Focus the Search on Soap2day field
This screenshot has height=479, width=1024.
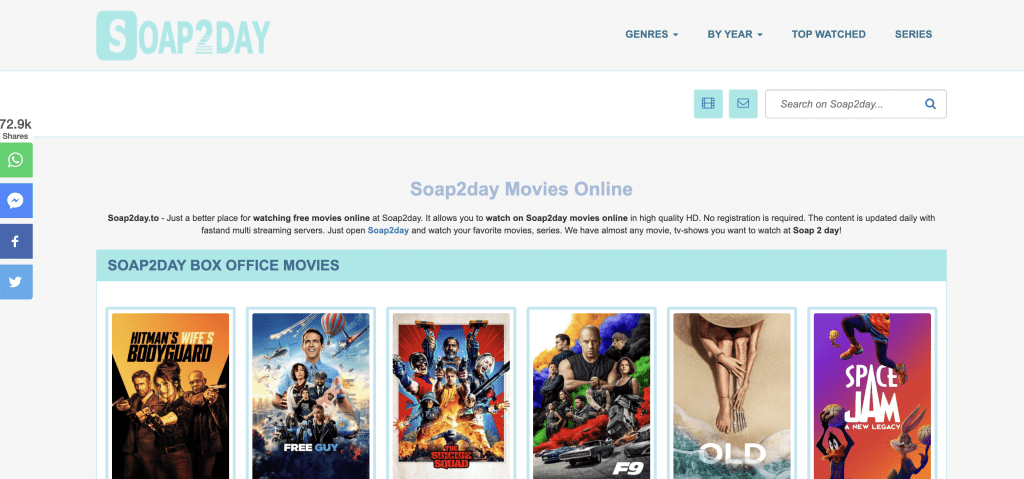pos(856,104)
